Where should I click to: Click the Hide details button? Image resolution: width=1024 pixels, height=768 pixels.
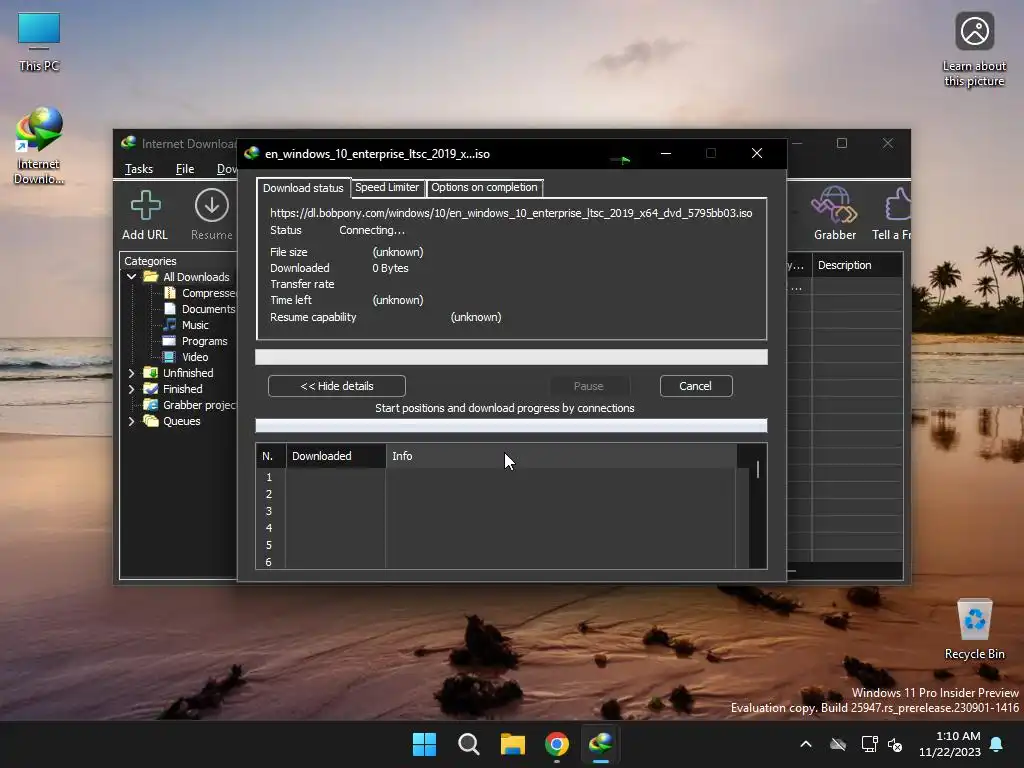pyautogui.click(x=337, y=386)
